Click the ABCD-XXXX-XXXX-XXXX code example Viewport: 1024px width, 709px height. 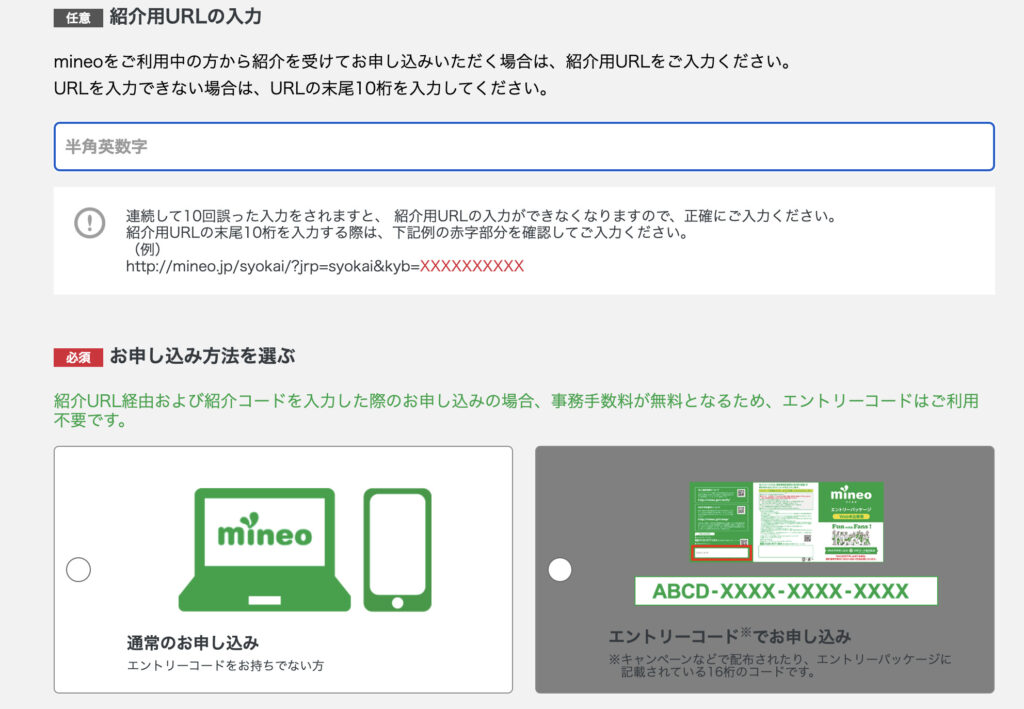coord(786,591)
